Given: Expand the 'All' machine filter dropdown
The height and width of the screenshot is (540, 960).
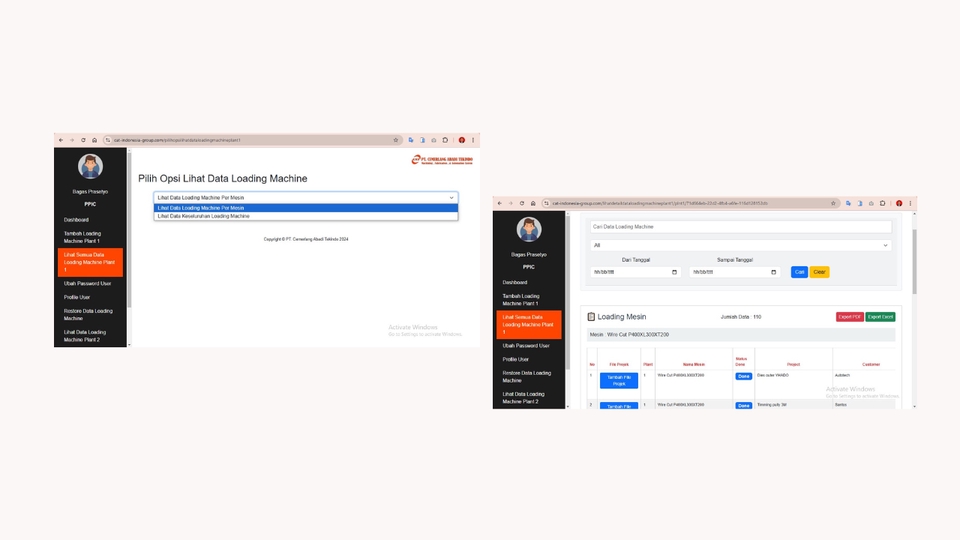Looking at the screenshot, I should coord(740,245).
